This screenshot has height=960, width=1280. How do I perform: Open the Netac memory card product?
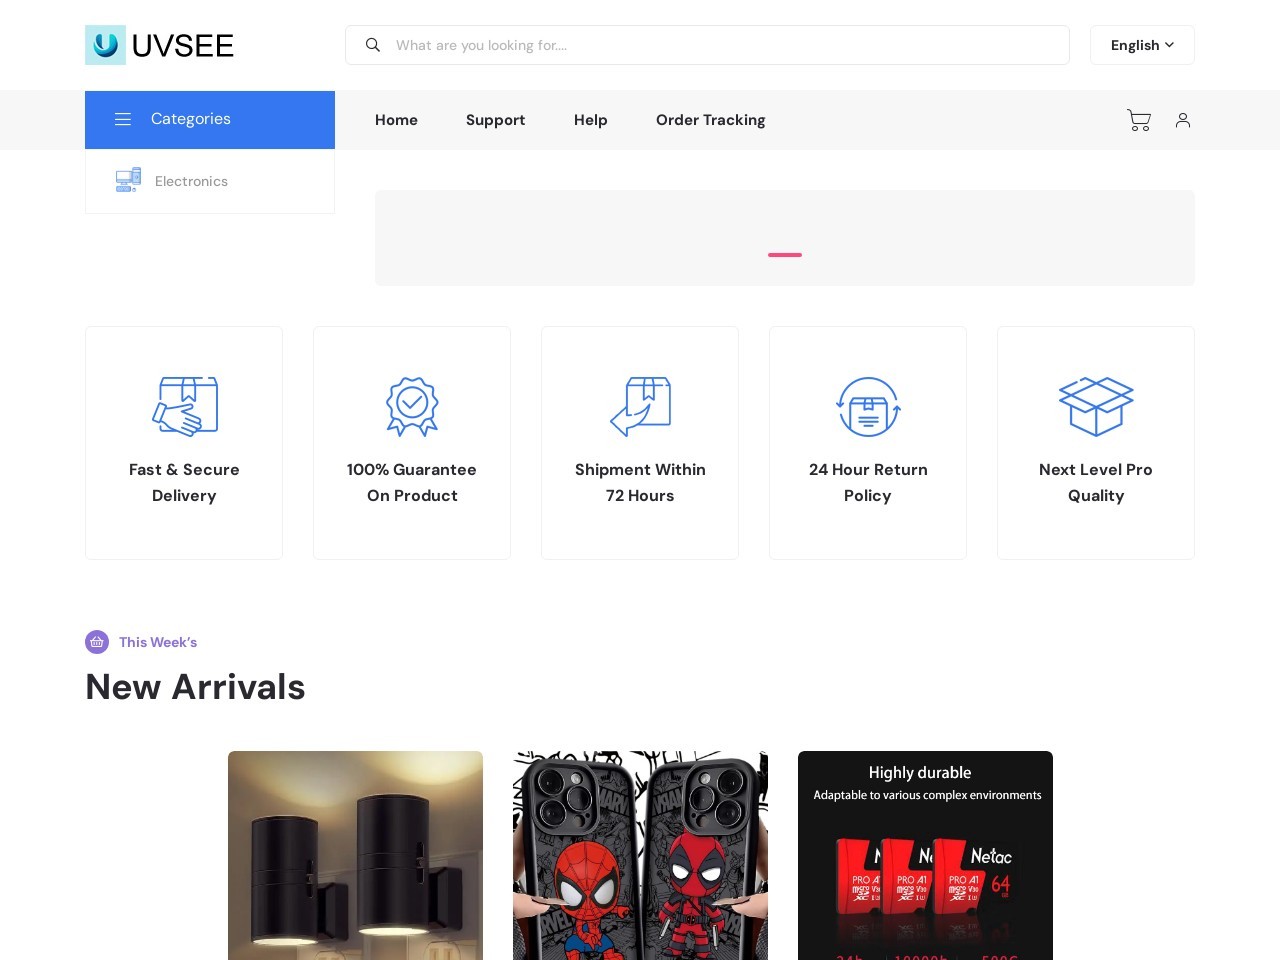[925, 855]
